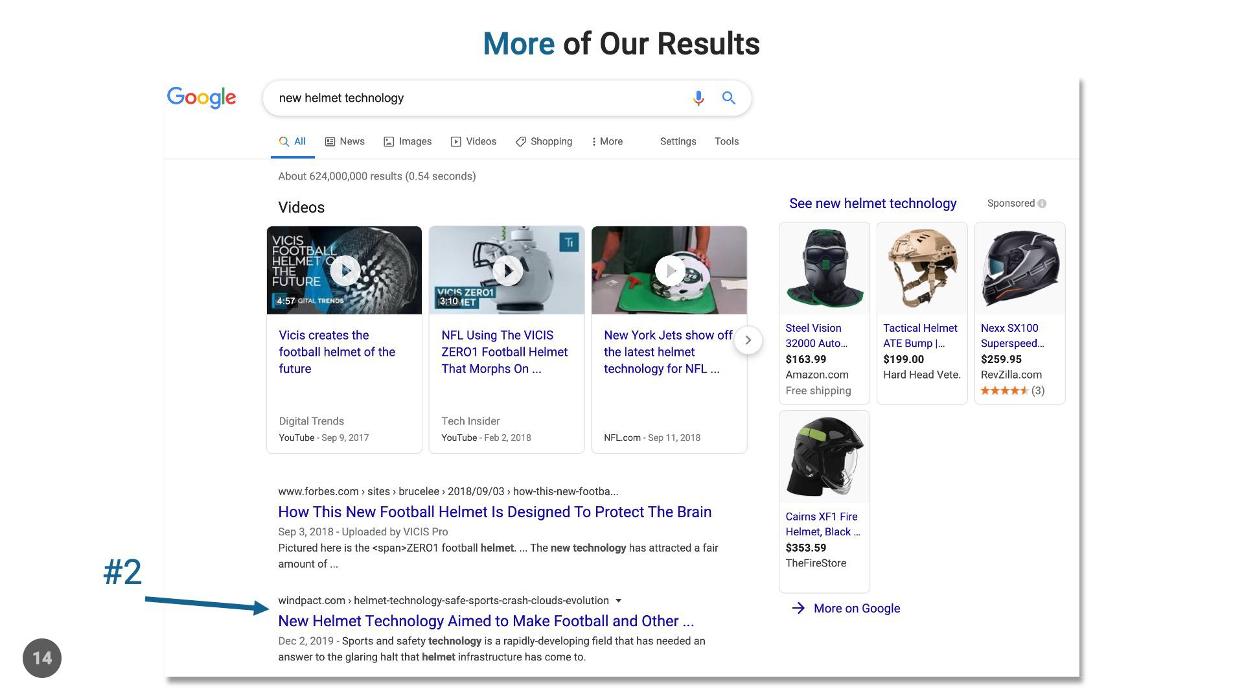
Task: Play the Vicis football helmet of the future video
Action: 345,270
